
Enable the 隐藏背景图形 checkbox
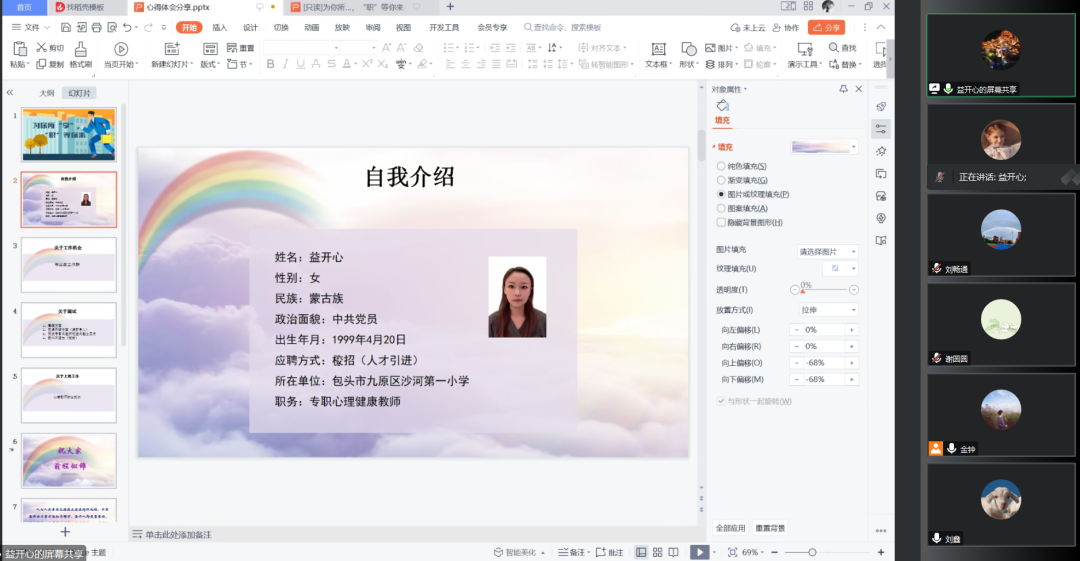721,222
